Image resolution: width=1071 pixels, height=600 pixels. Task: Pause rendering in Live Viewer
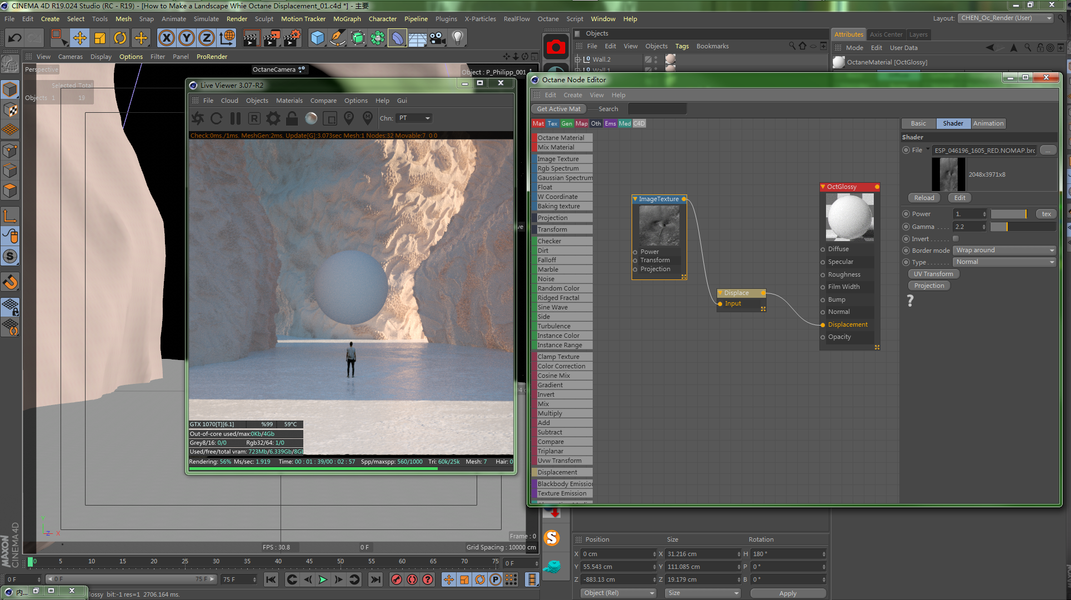click(x=235, y=118)
